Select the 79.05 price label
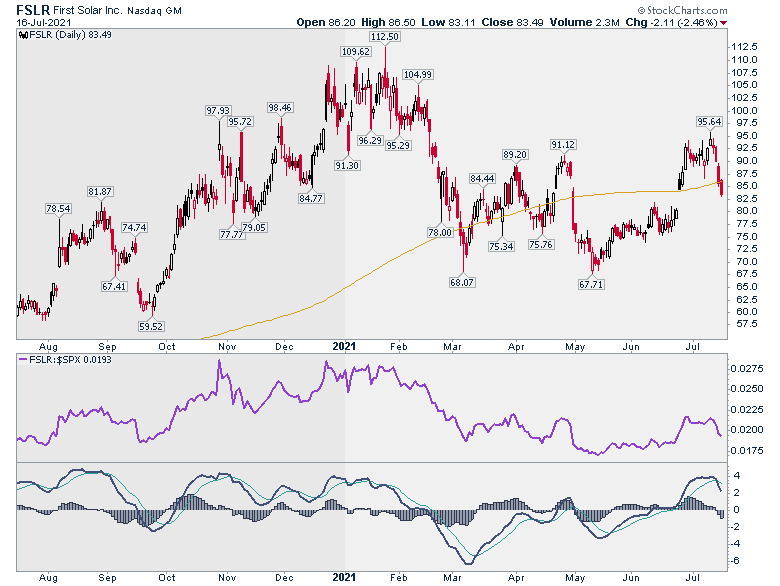 [x=254, y=227]
